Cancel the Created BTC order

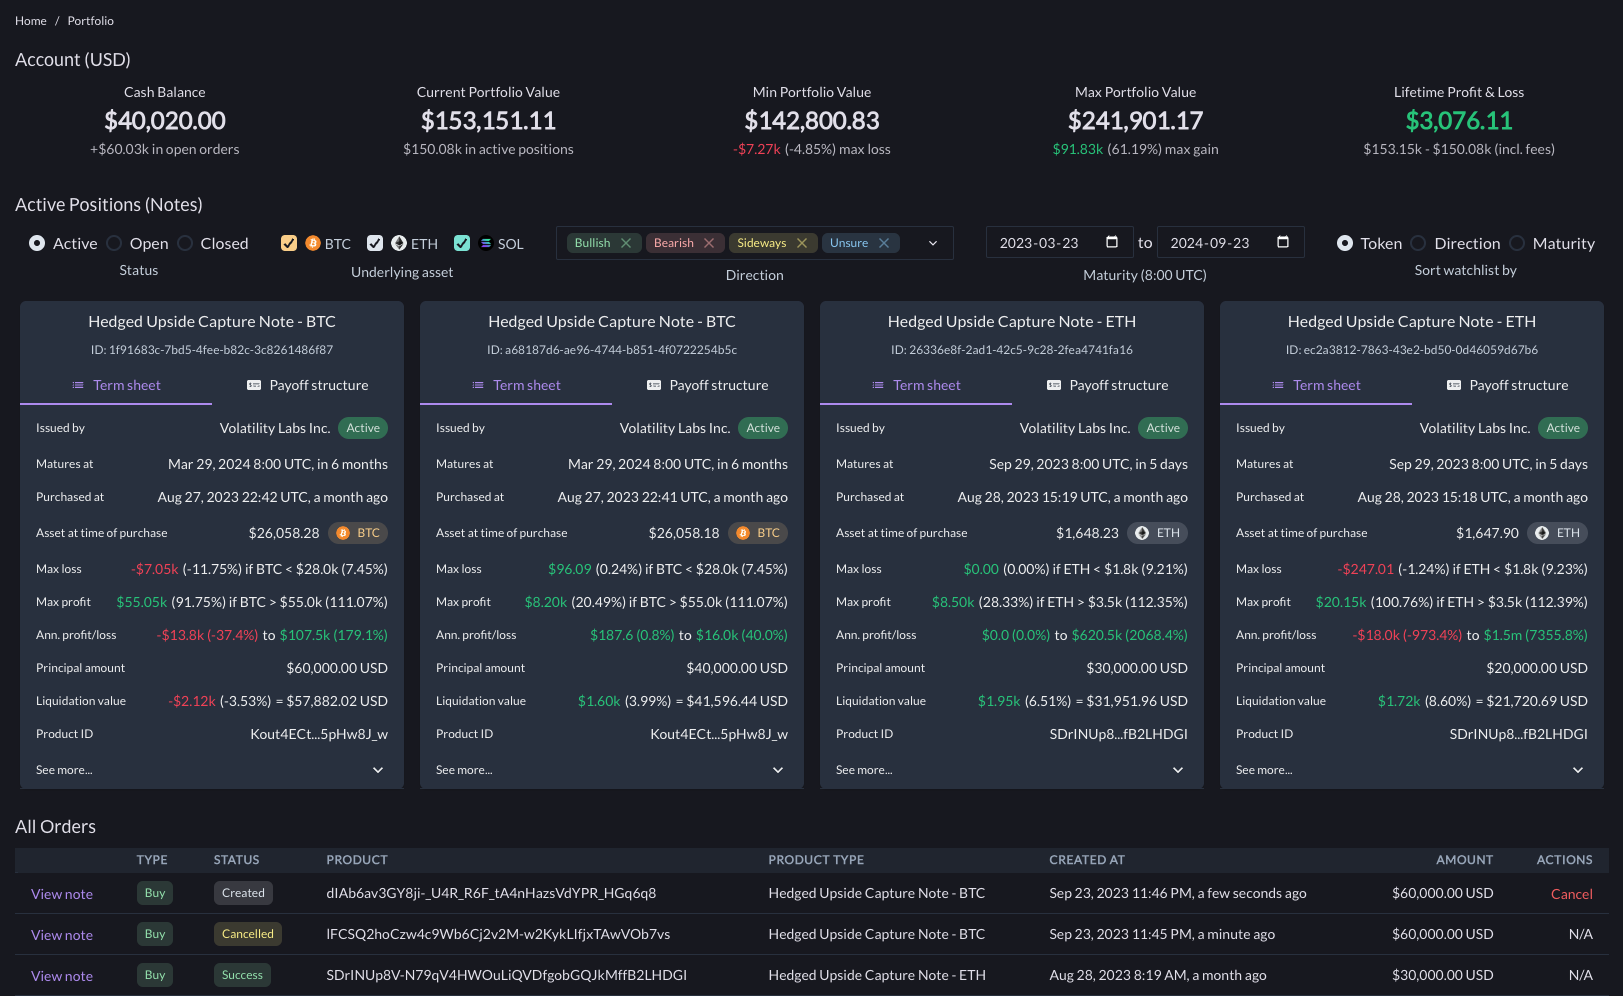click(x=1571, y=894)
